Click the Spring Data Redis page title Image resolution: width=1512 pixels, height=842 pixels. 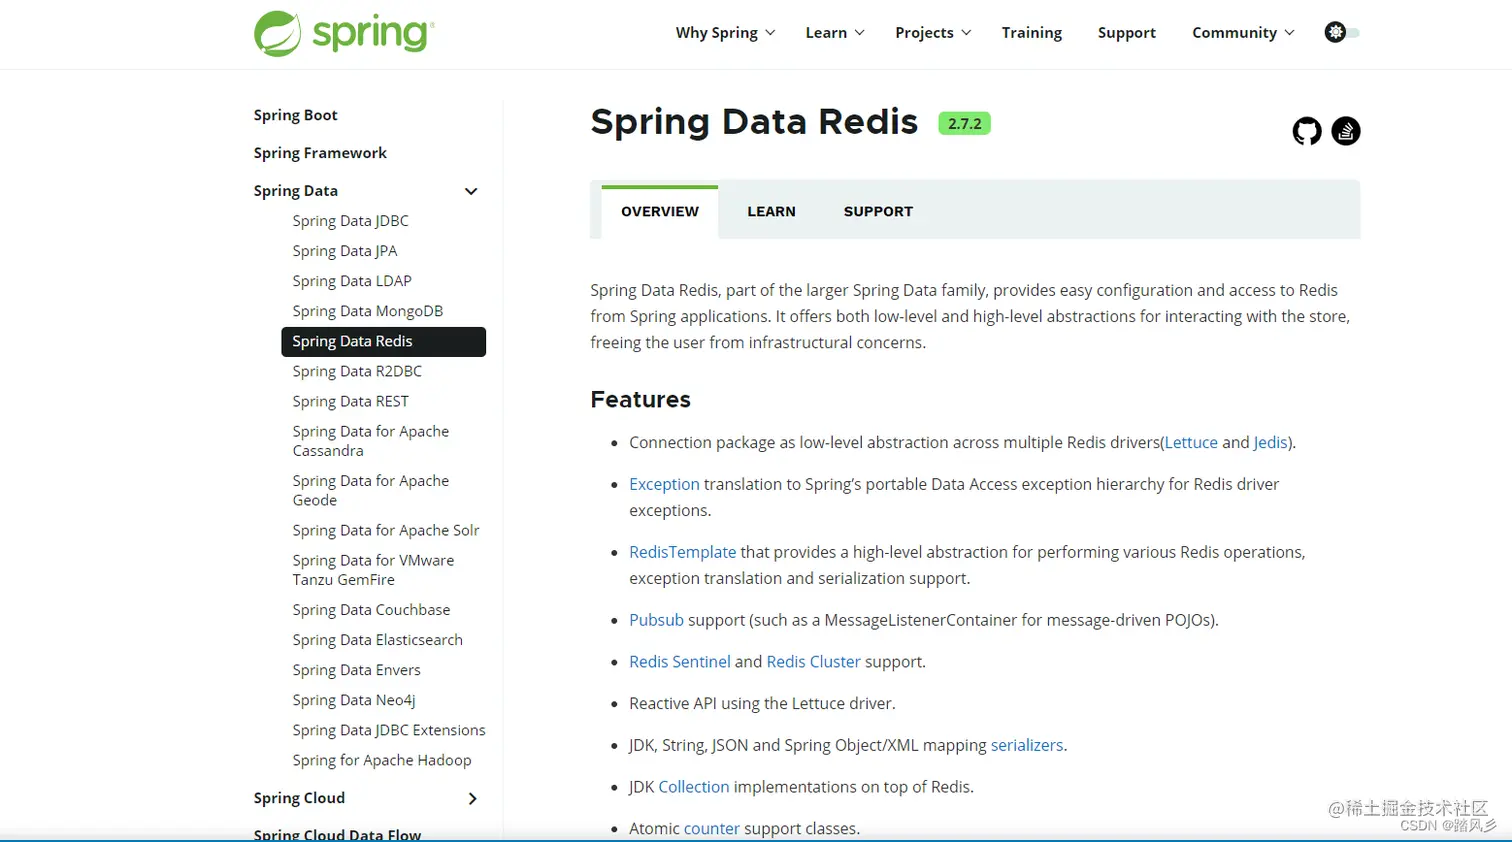point(754,122)
